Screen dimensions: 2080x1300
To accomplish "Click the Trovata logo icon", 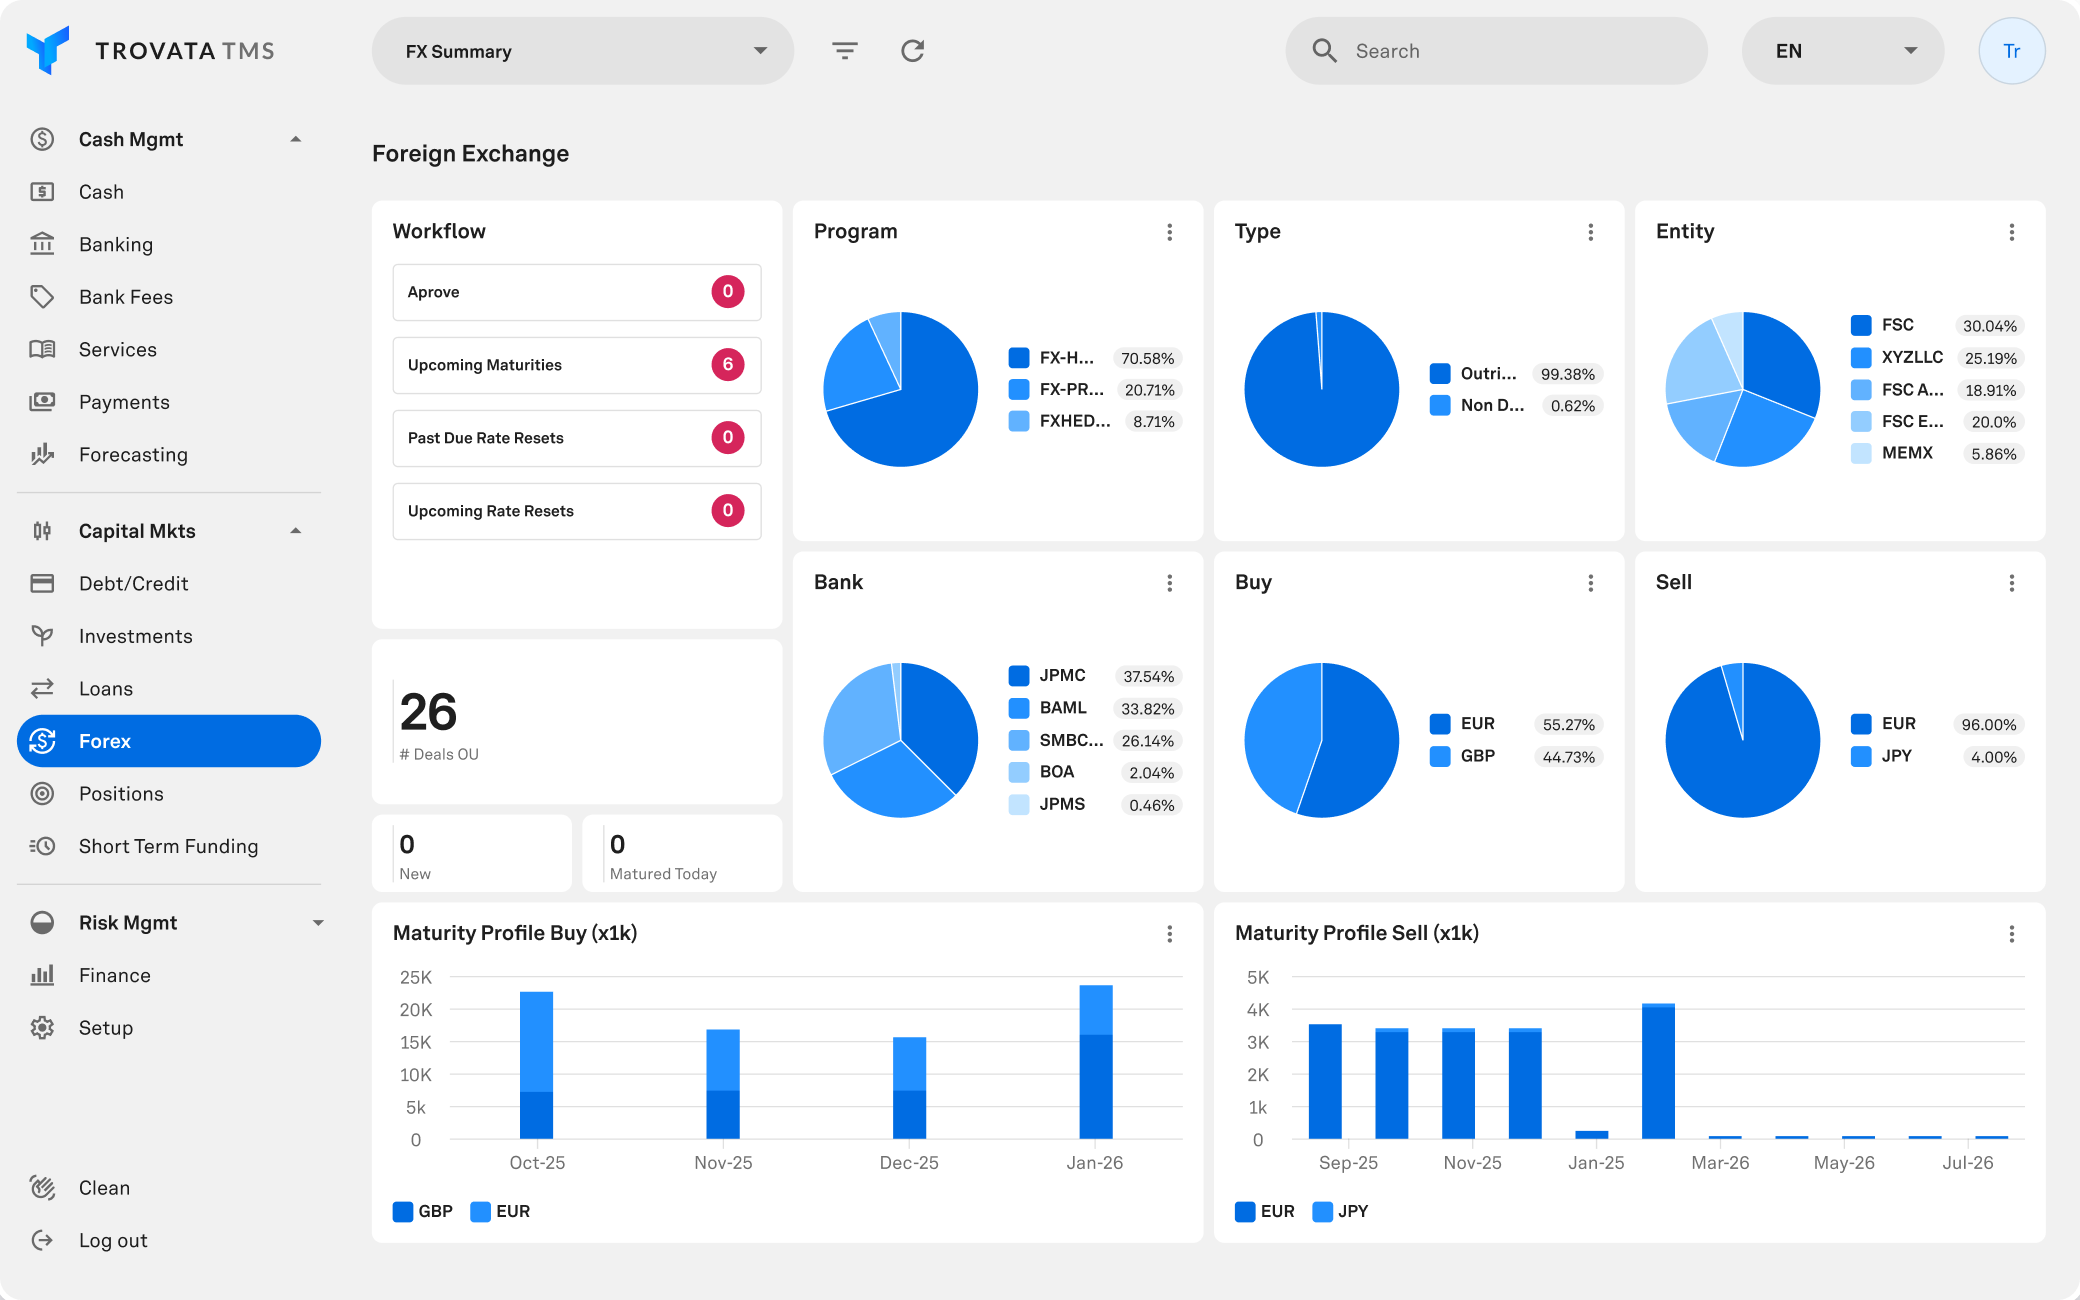I will tap(48, 50).
